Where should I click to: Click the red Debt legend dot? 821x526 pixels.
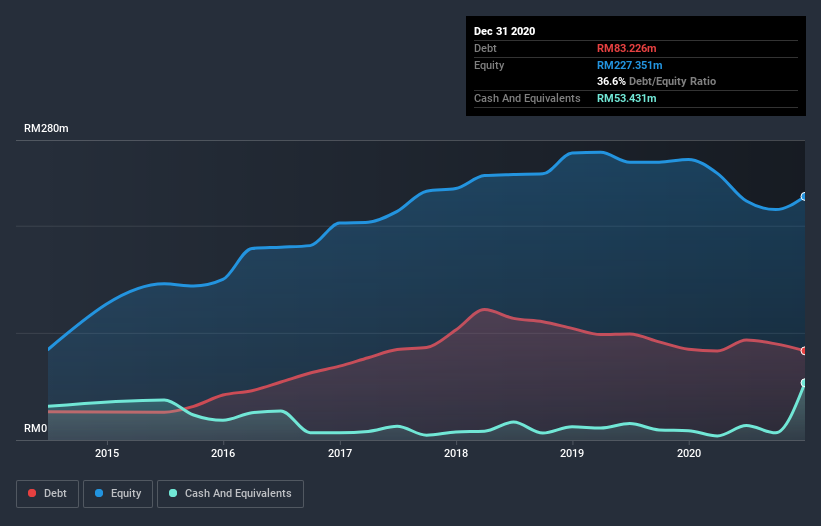32,493
